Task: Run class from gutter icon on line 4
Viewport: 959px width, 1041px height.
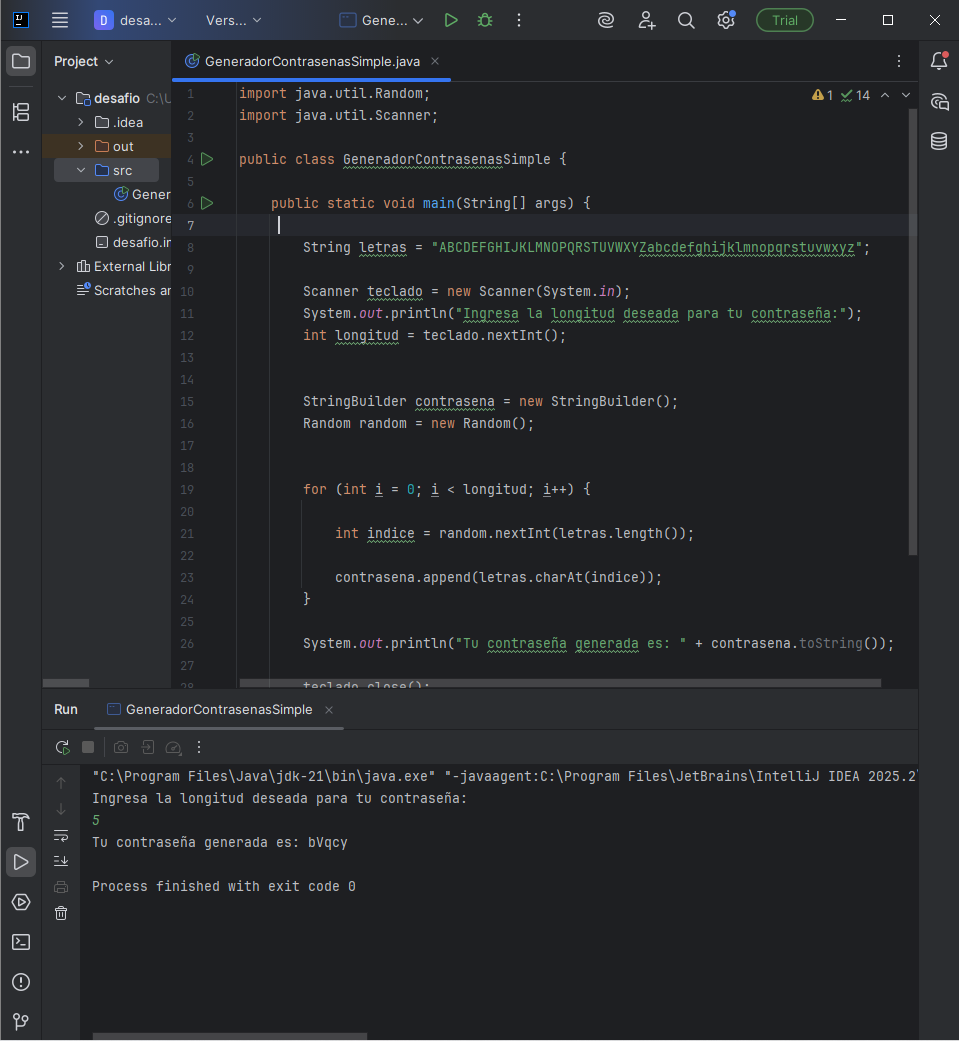Action: click(207, 159)
